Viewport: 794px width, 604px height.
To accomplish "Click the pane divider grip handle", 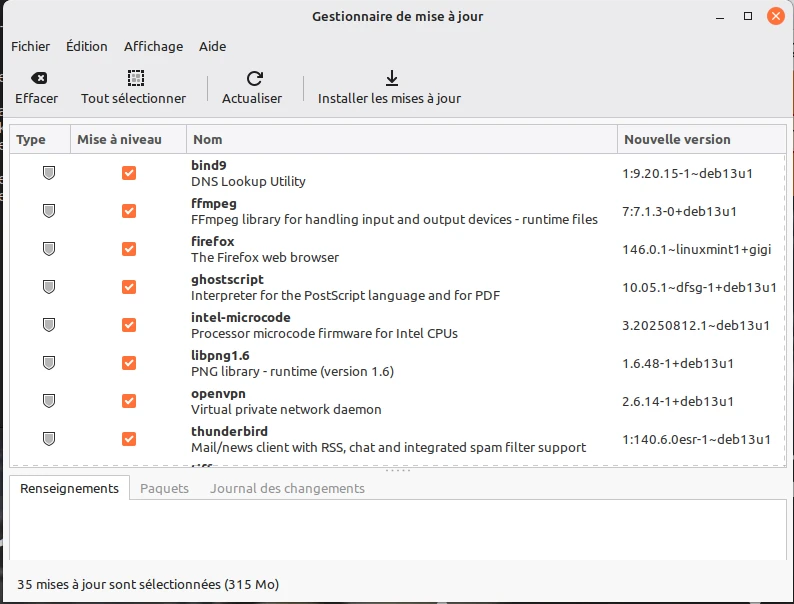I will tap(398, 471).
